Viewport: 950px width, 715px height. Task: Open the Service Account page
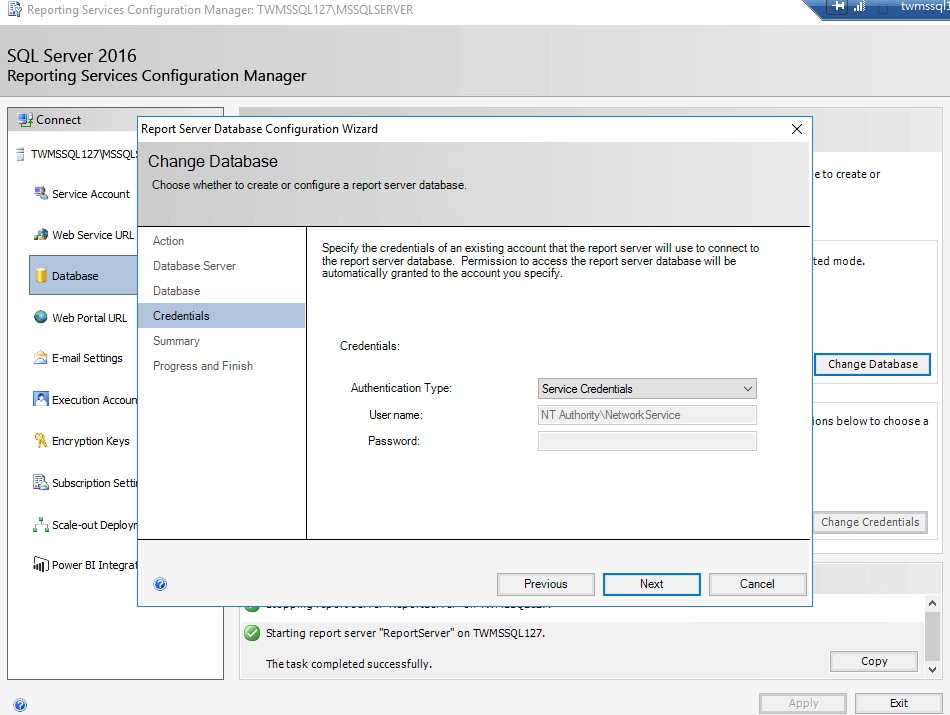pos(91,194)
